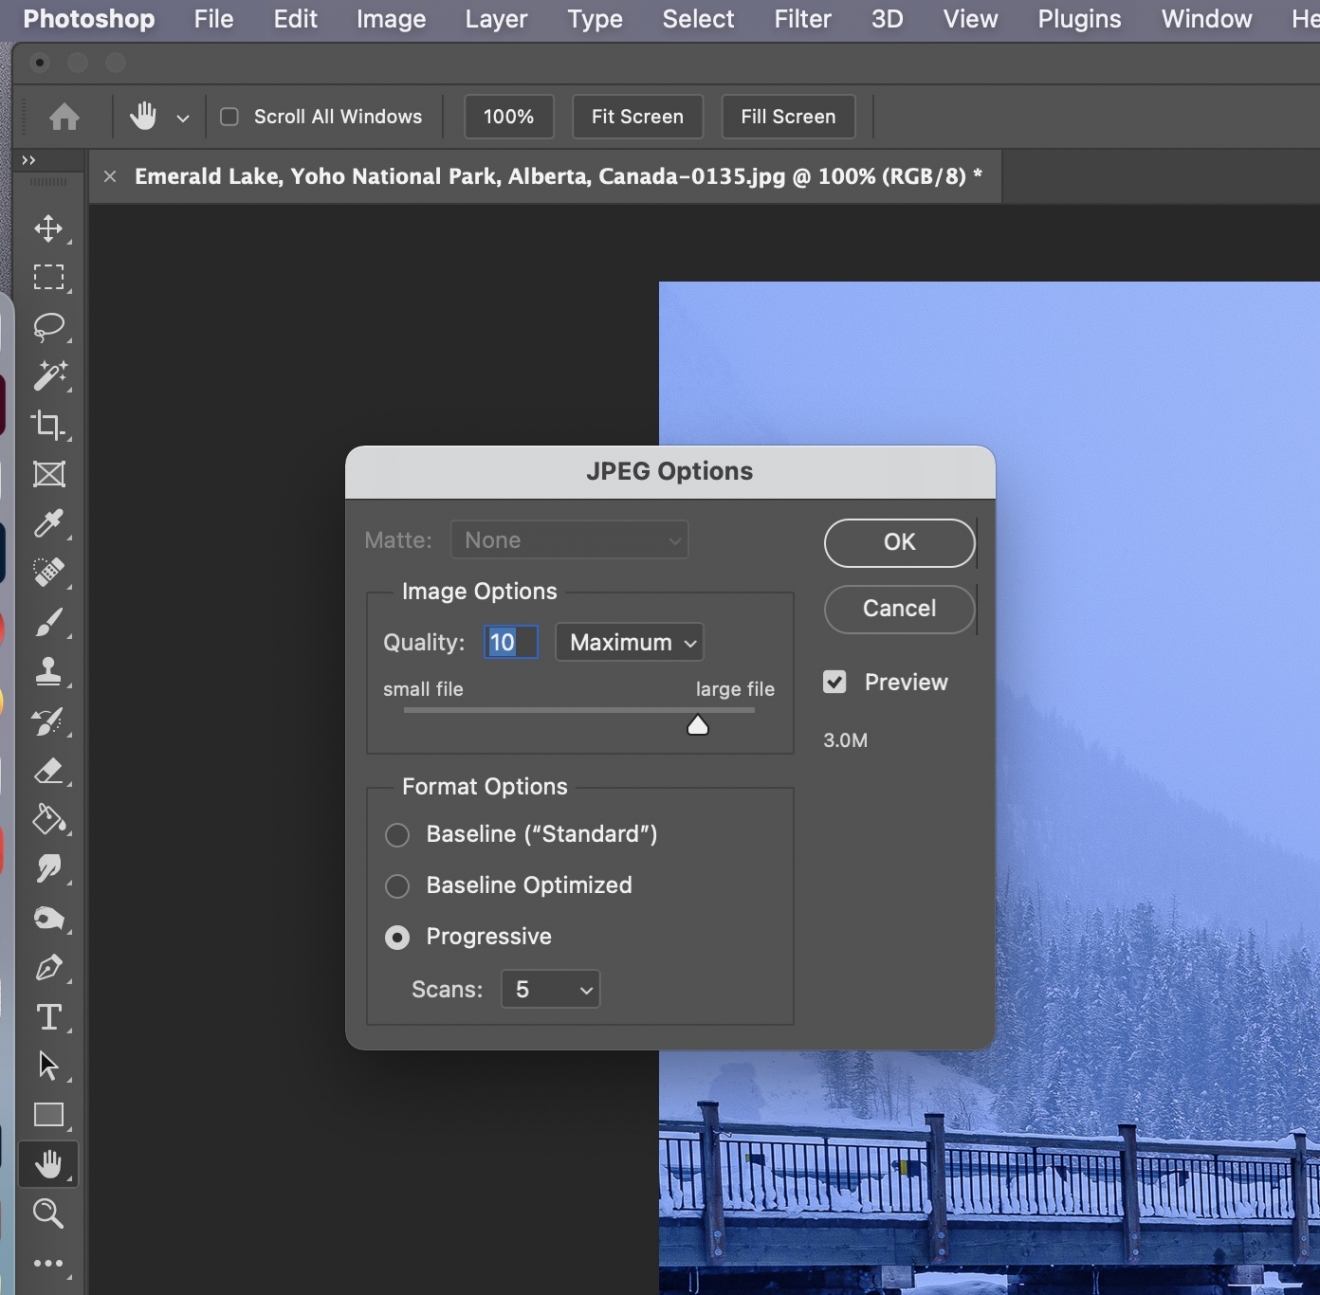Open the Select menu
Screen dimensions: 1320x1295
pos(698,19)
